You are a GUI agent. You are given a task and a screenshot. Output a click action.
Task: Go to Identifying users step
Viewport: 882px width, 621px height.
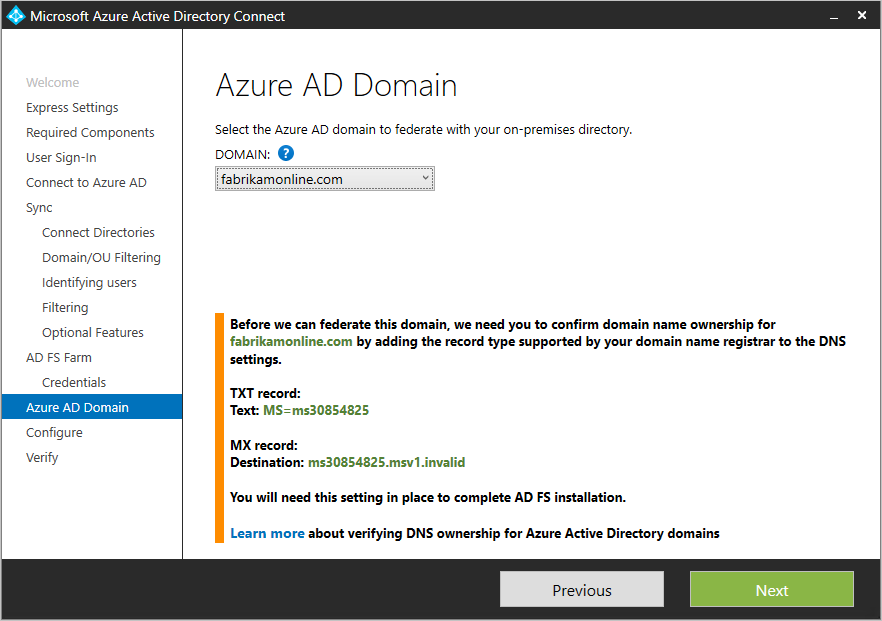[89, 282]
